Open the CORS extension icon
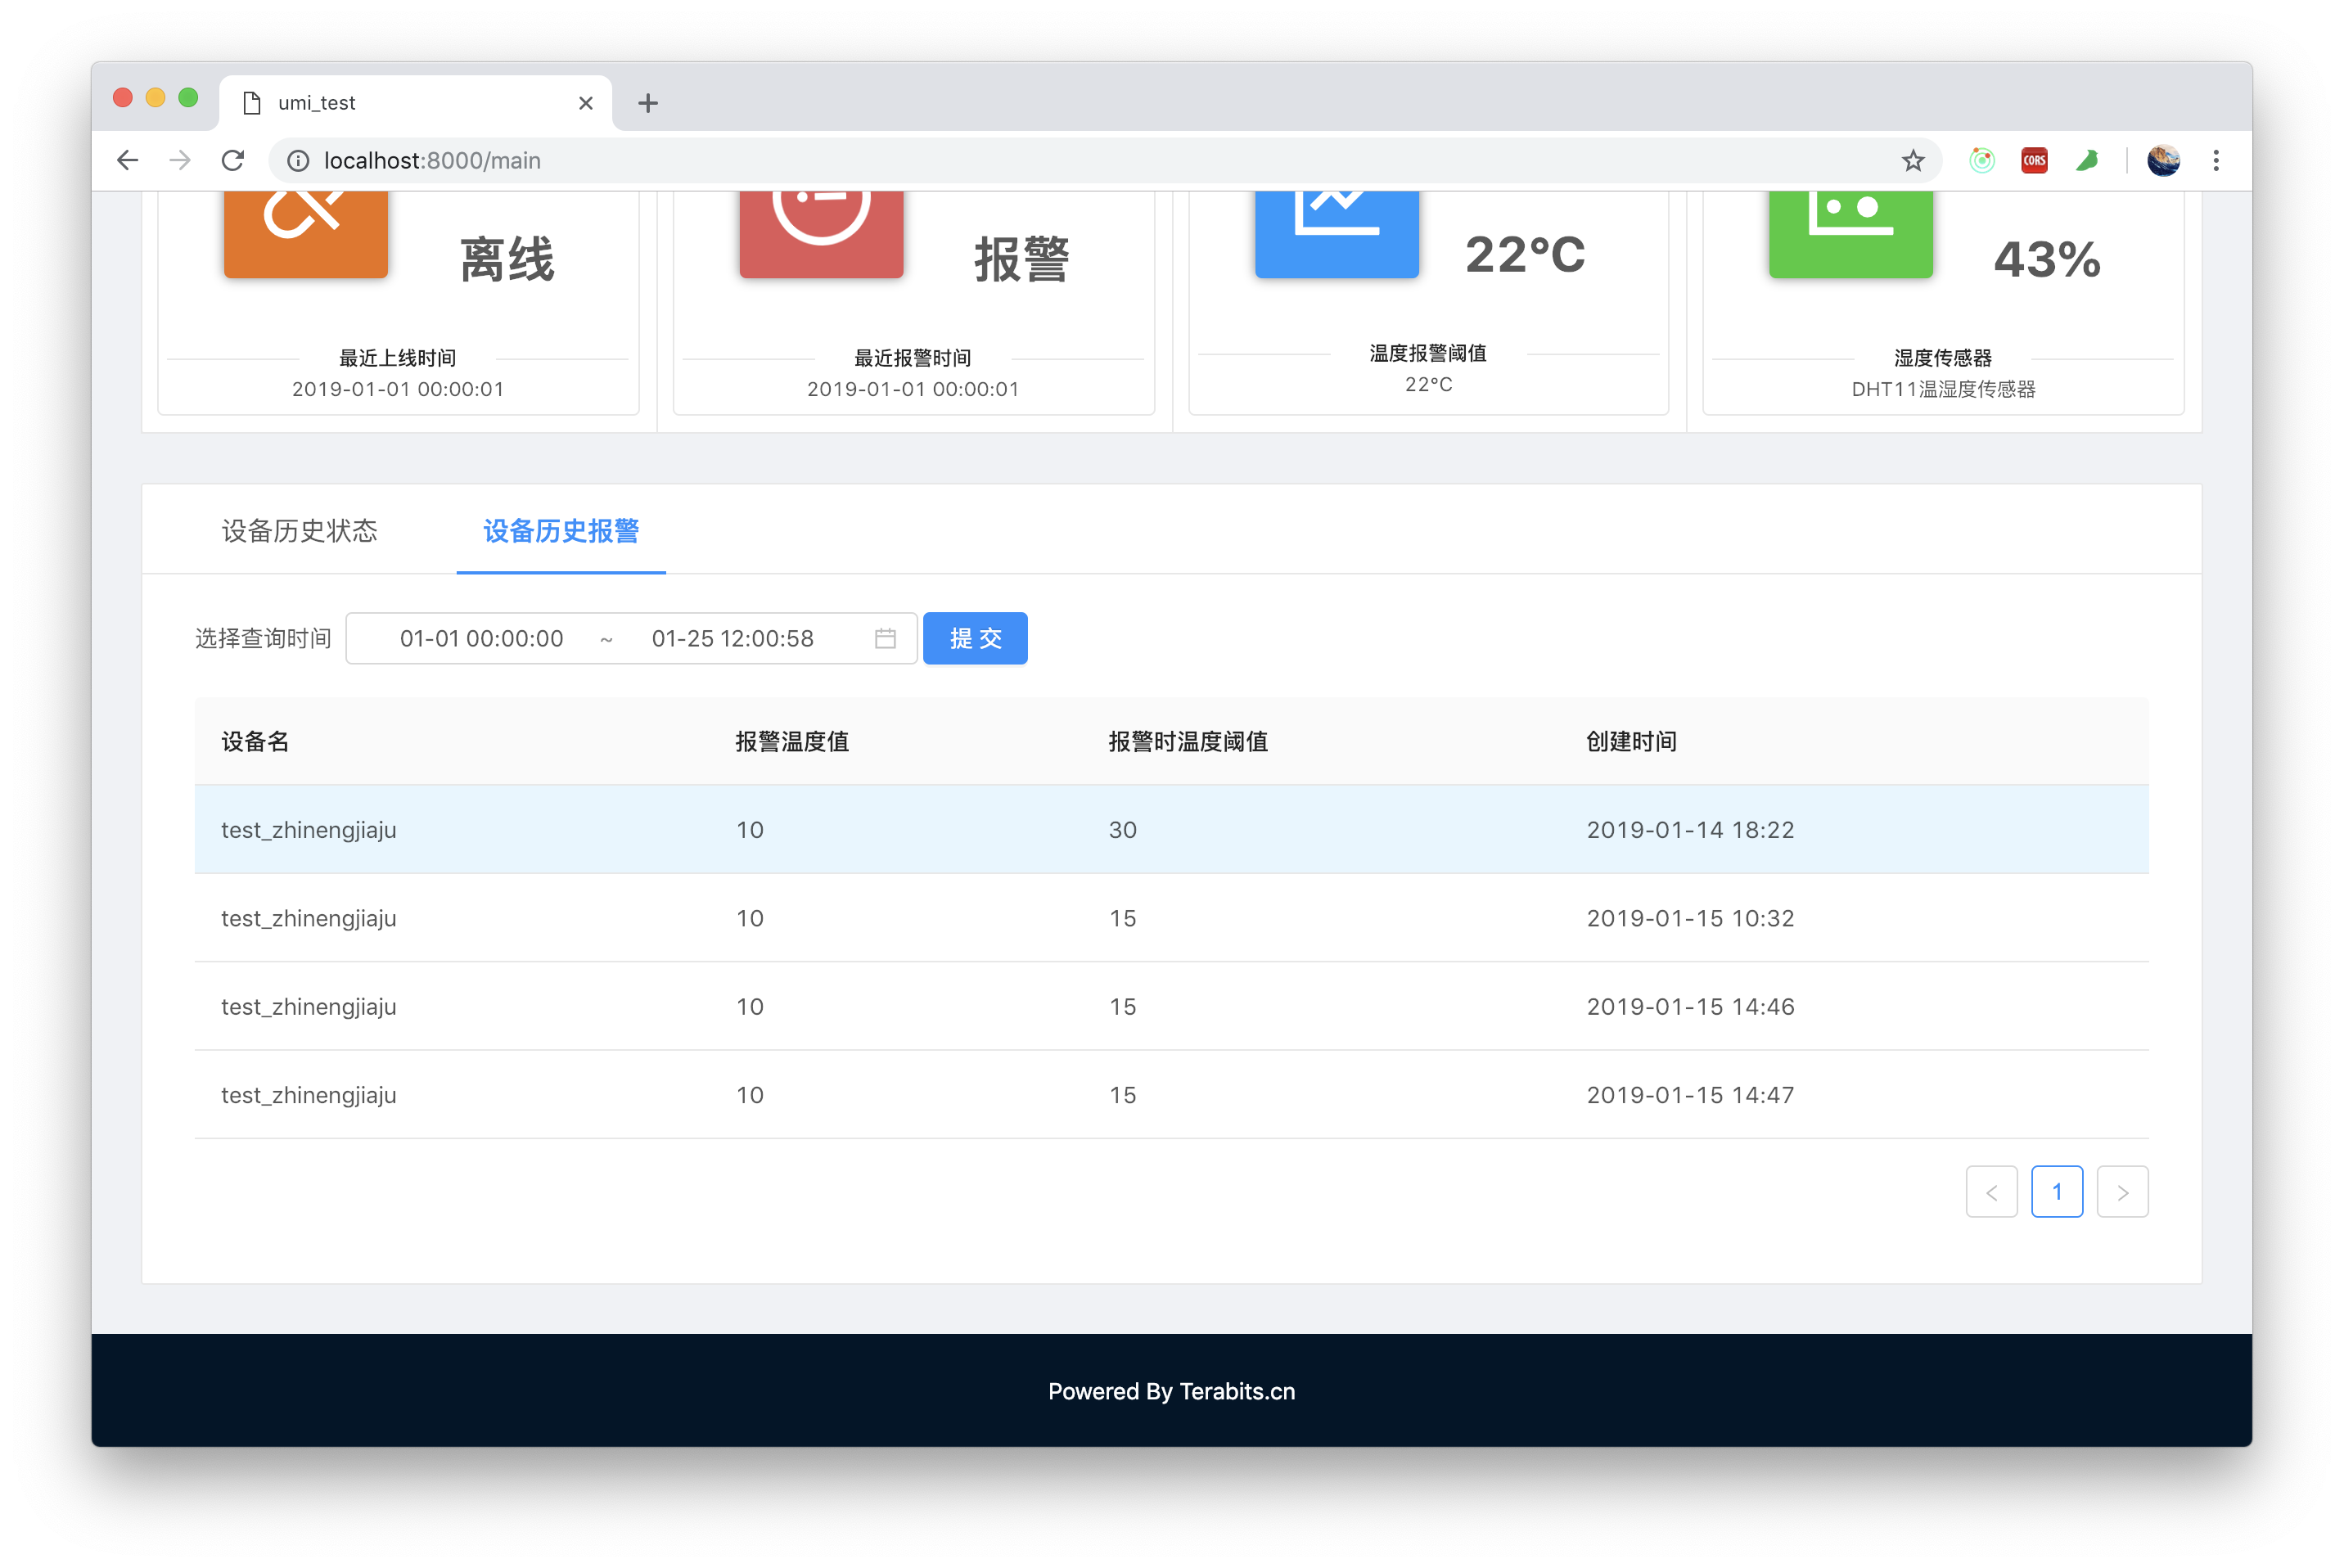 [x=2034, y=161]
